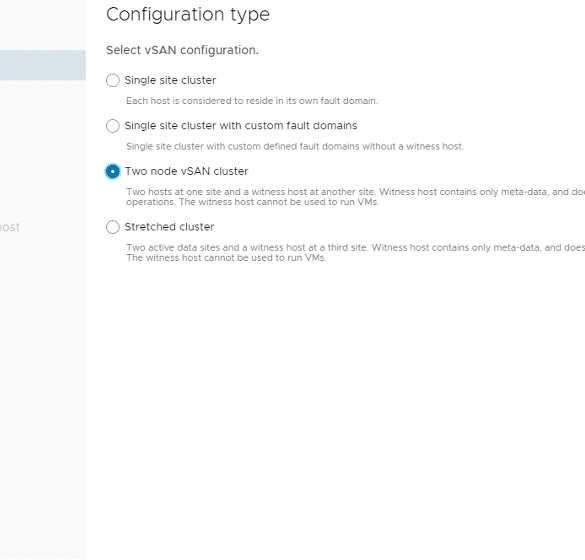Image resolution: width=585 pixels, height=560 pixels.
Task: Enable the Stretched cluster radio option
Action: pyautogui.click(x=113, y=227)
